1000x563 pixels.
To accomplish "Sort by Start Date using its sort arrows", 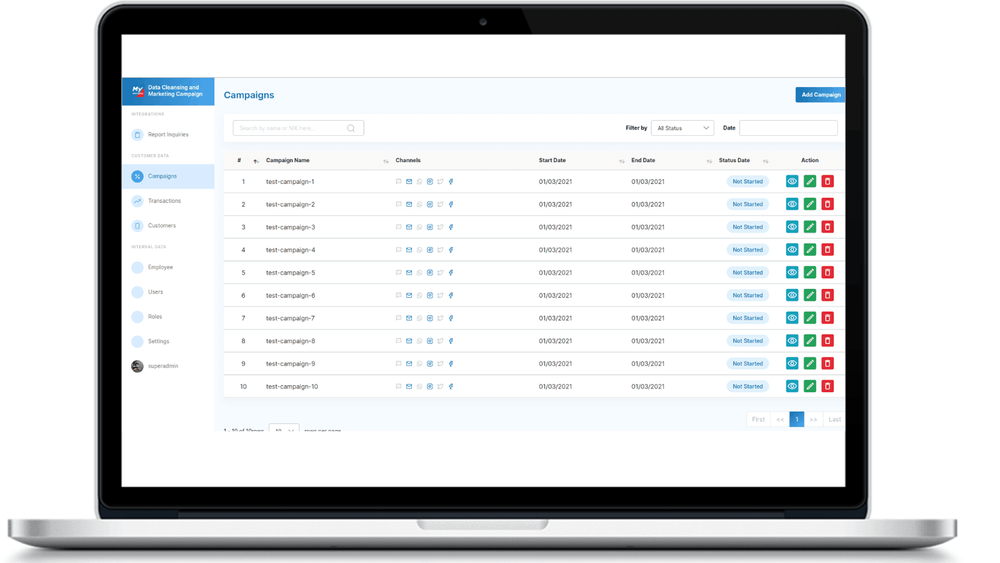I will pos(622,161).
